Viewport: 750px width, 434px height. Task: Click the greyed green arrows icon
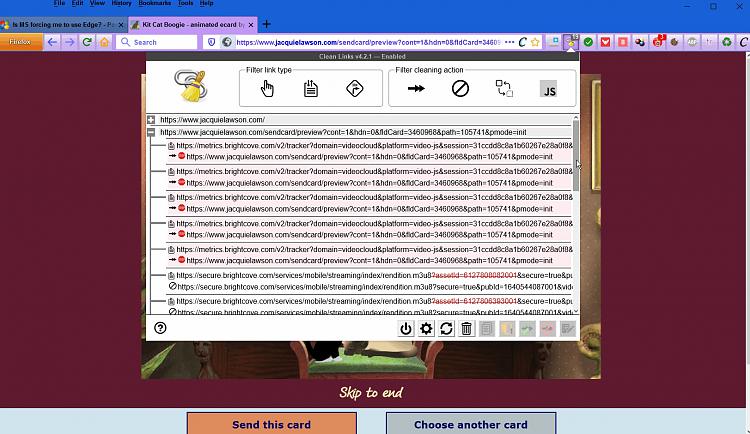pos(527,329)
